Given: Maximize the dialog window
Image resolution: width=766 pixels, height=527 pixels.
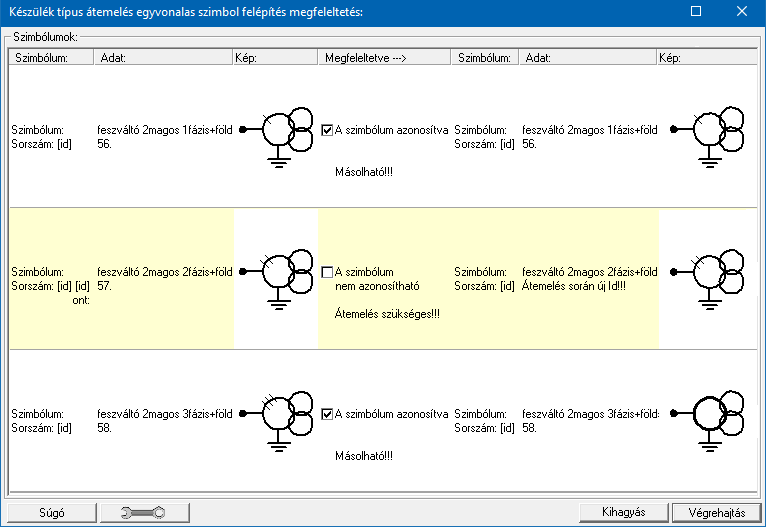Looking at the screenshot, I should click(696, 11).
